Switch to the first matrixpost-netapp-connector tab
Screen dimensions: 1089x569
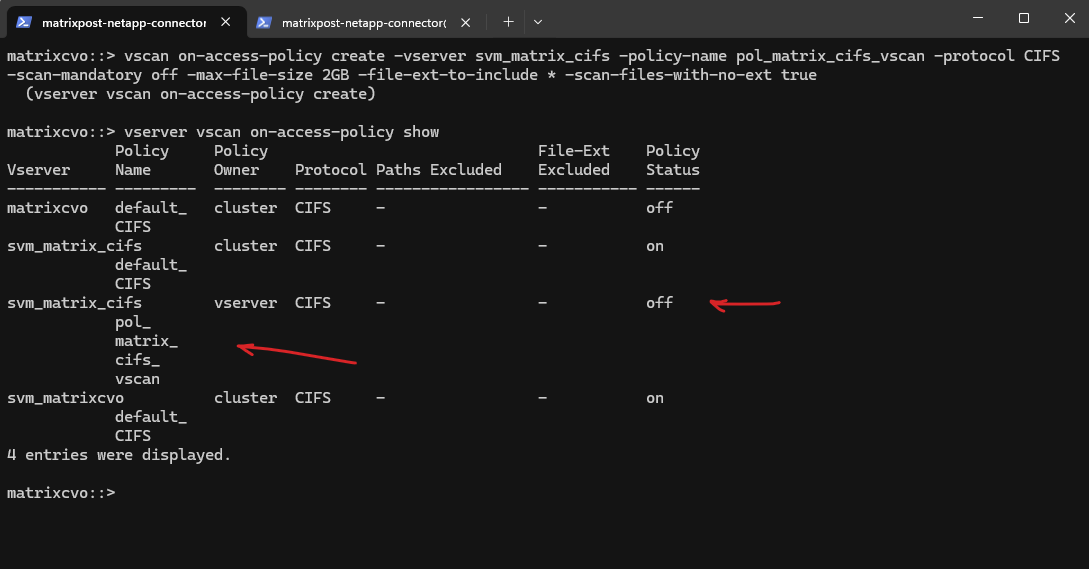124,22
